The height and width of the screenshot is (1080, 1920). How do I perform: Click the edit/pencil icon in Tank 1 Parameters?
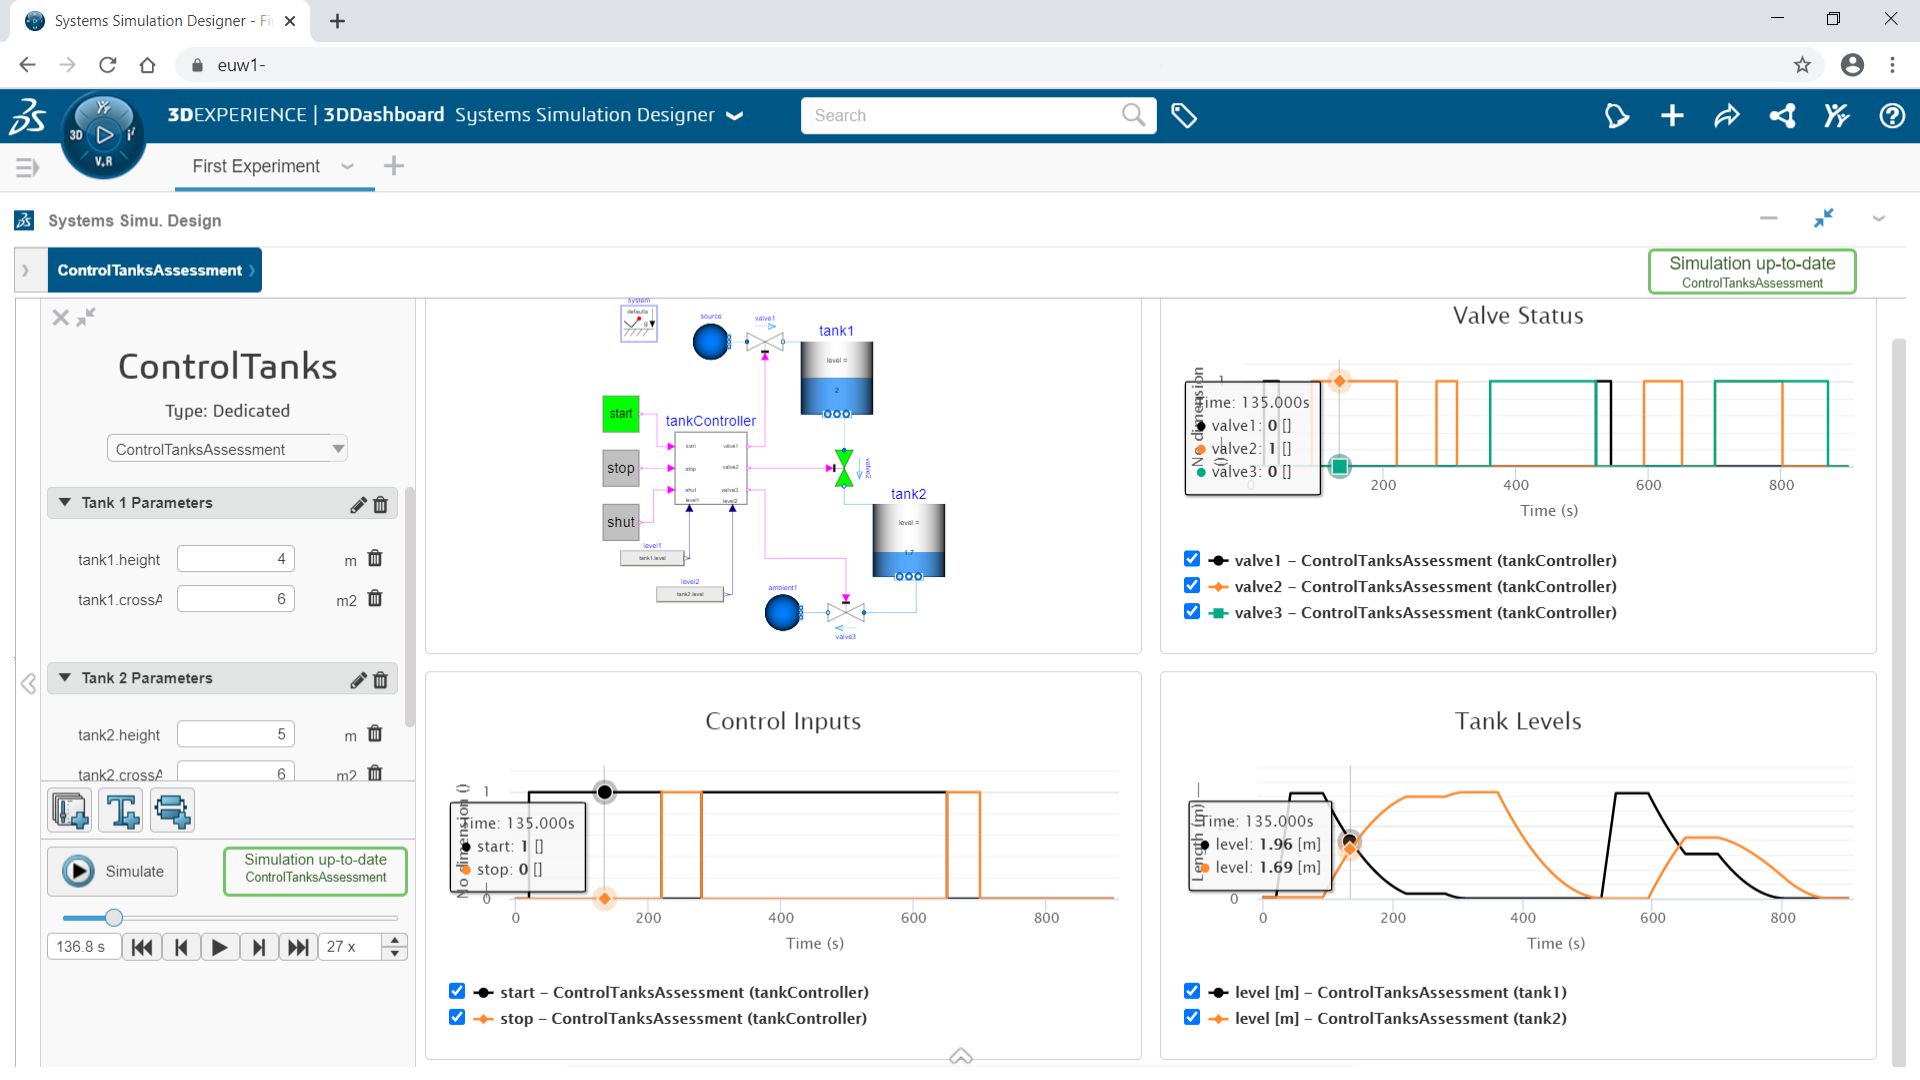[355, 504]
